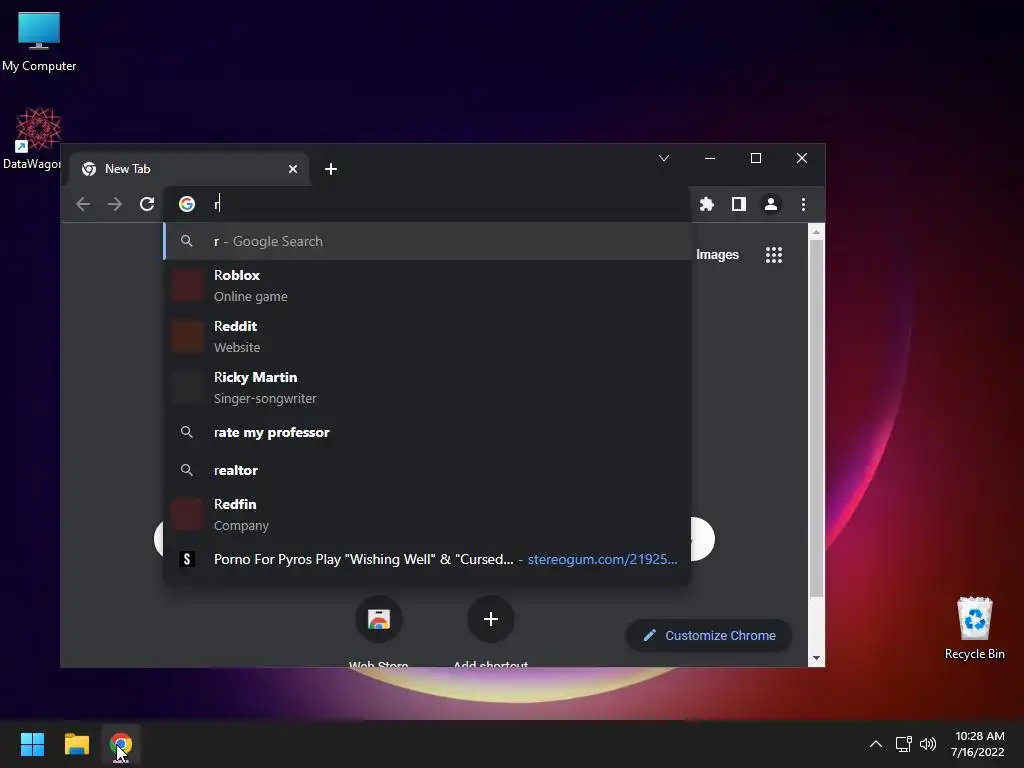Open a new tab with plus button
Screen dimensions: 1024x768
pos(330,169)
